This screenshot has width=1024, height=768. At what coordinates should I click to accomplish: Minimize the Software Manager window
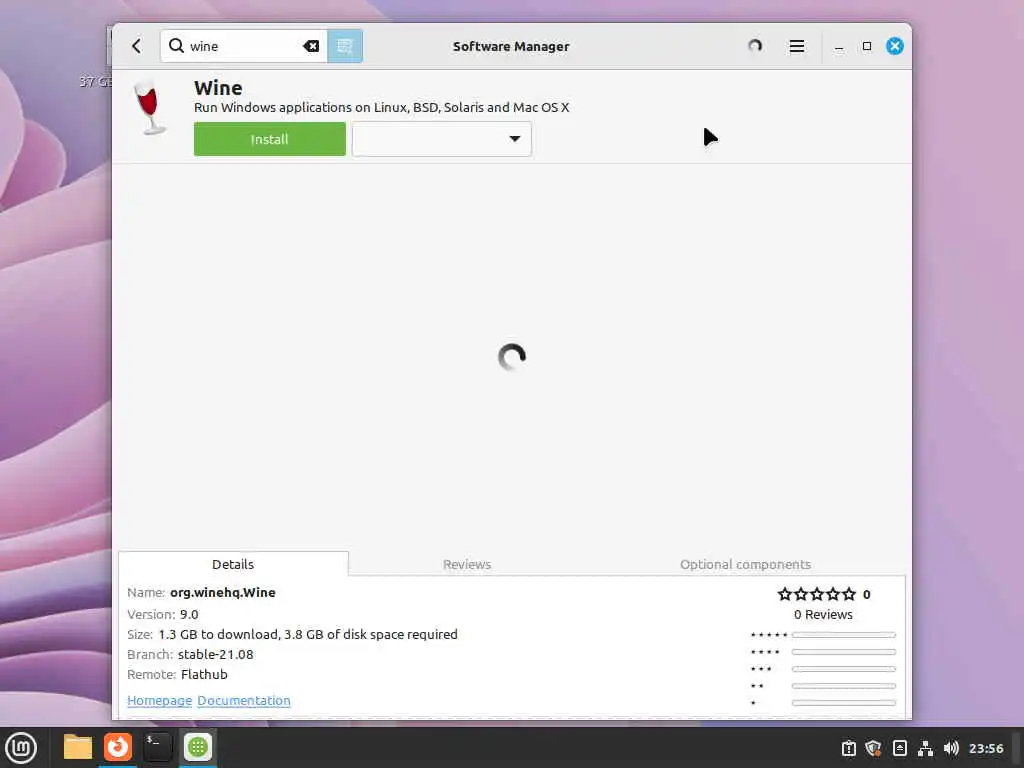pyautogui.click(x=839, y=46)
